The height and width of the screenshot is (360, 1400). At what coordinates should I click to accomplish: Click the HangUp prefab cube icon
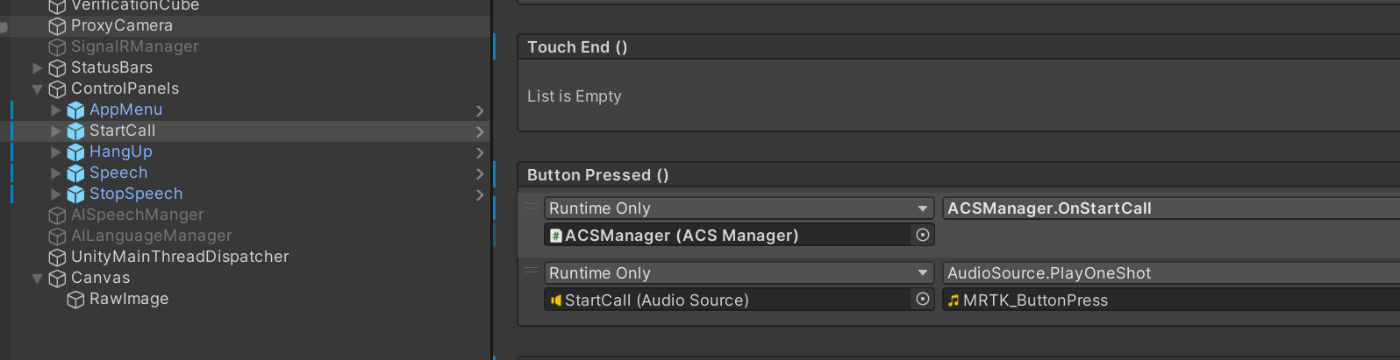tap(76, 152)
